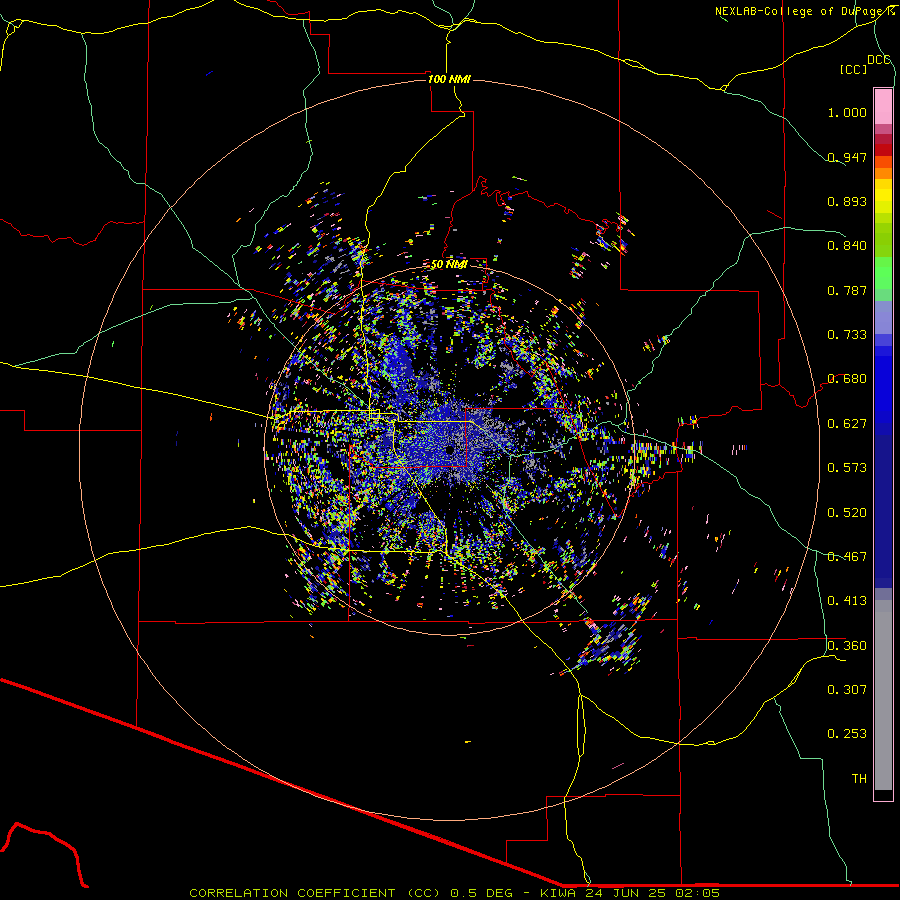Click the 1.000 value on the color scale
The width and height of the screenshot is (900, 900).
[x=847, y=112]
